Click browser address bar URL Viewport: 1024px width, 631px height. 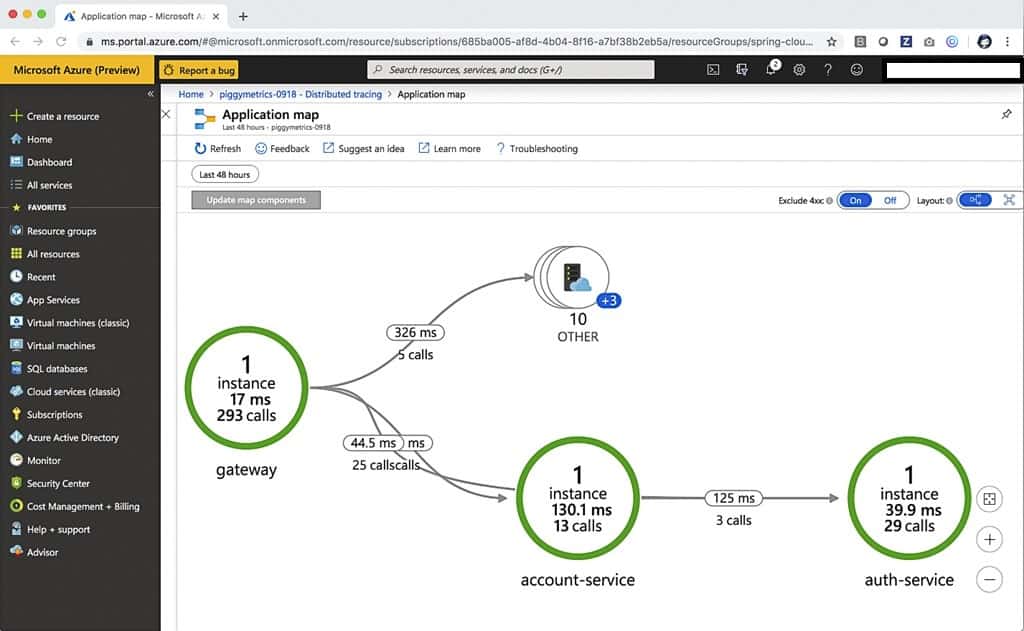tap(456, 42)
